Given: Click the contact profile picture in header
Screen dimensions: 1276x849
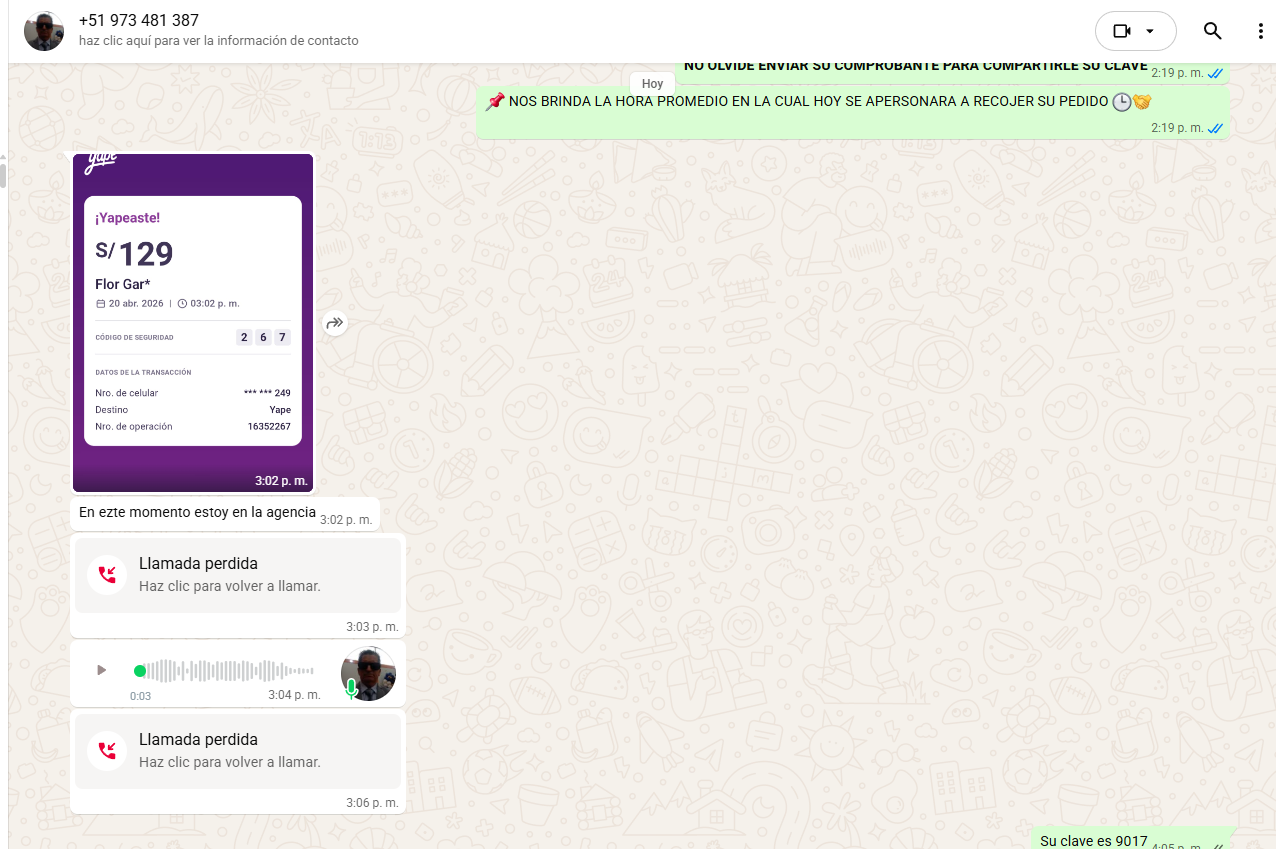Looking at the screenshot, I should point(44,31).
